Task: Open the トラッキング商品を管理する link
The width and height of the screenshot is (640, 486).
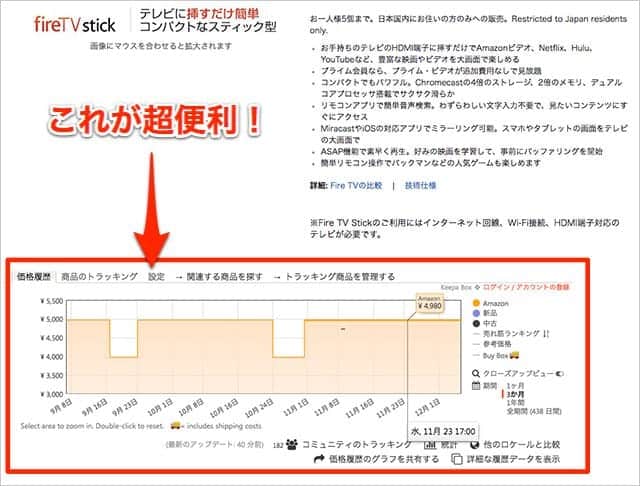Action: click(x=340, y=276)
